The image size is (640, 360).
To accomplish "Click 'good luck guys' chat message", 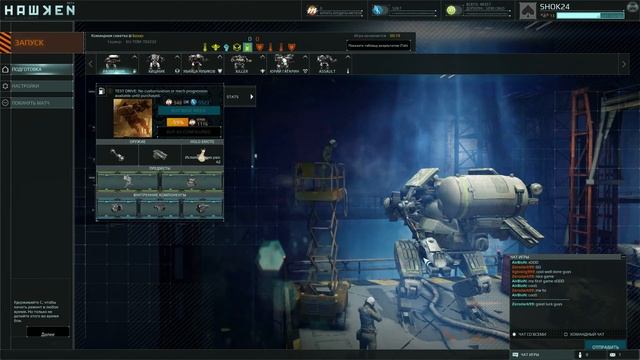I will coord(537,304).
